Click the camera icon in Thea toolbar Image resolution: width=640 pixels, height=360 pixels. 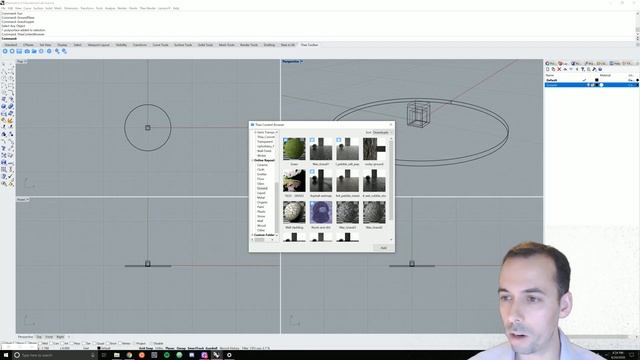[27, 51]
